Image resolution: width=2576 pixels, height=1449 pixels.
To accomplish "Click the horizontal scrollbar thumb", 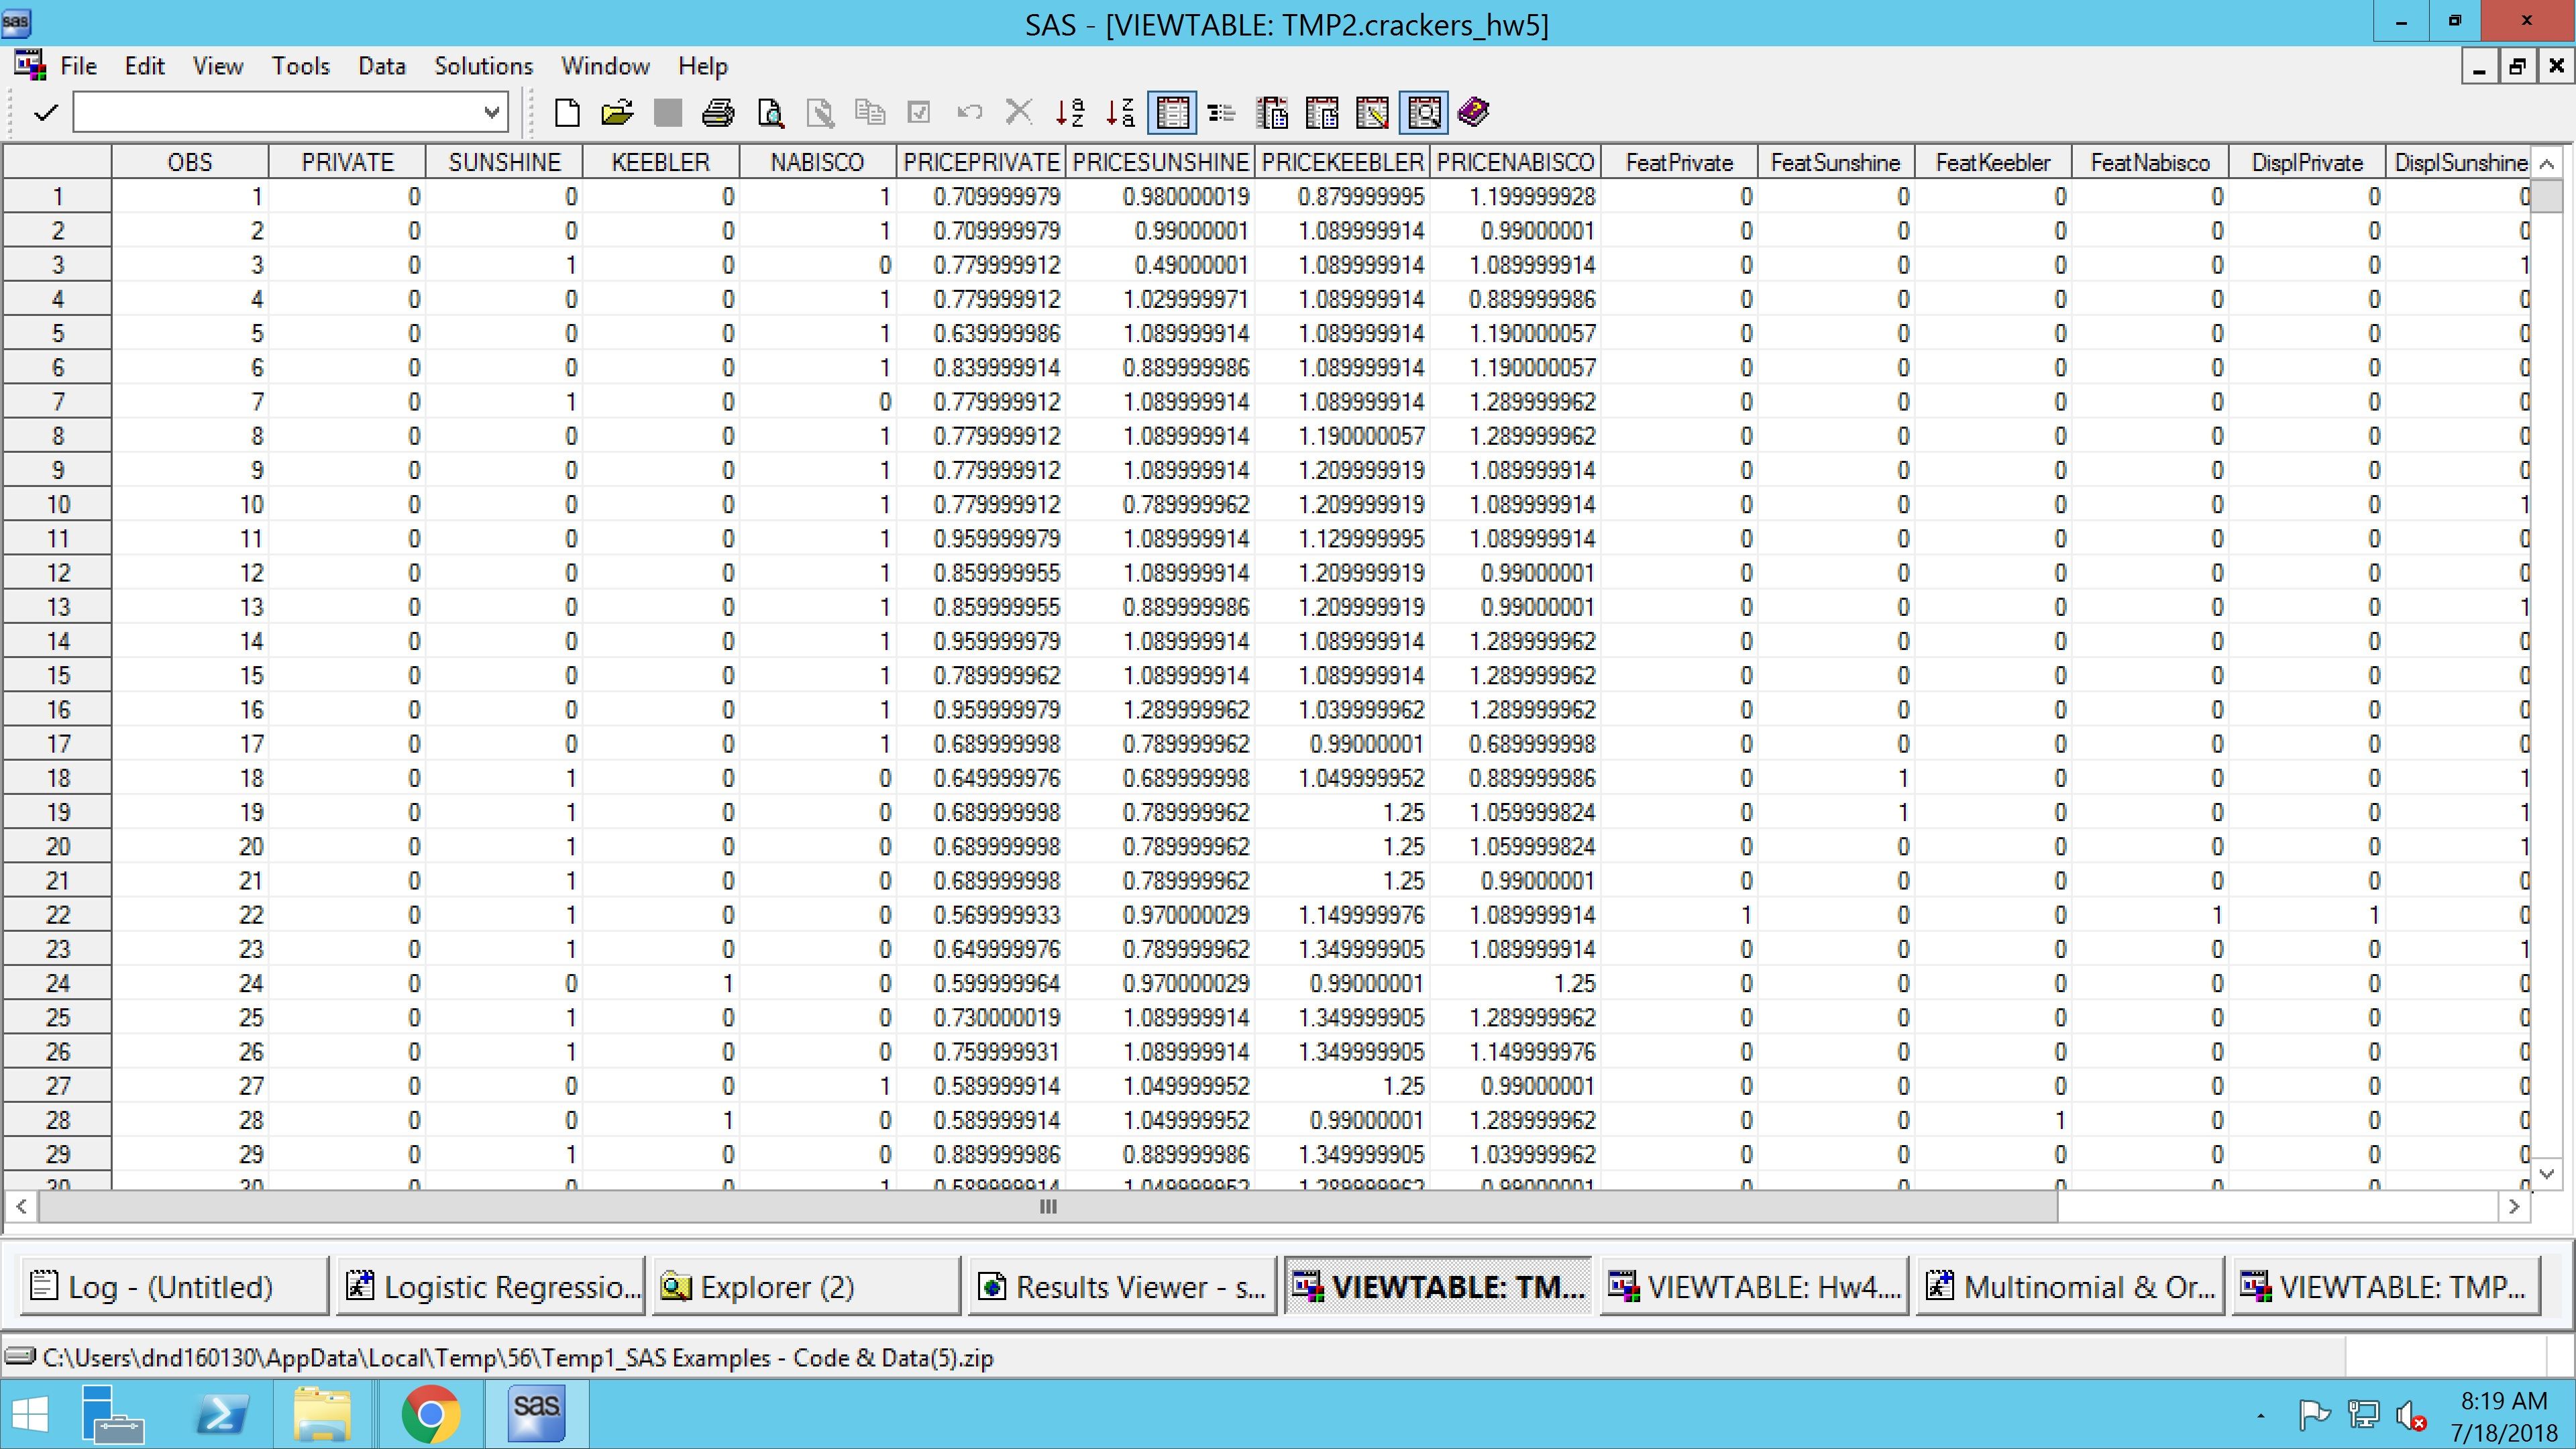I will coord(1047,1207).
